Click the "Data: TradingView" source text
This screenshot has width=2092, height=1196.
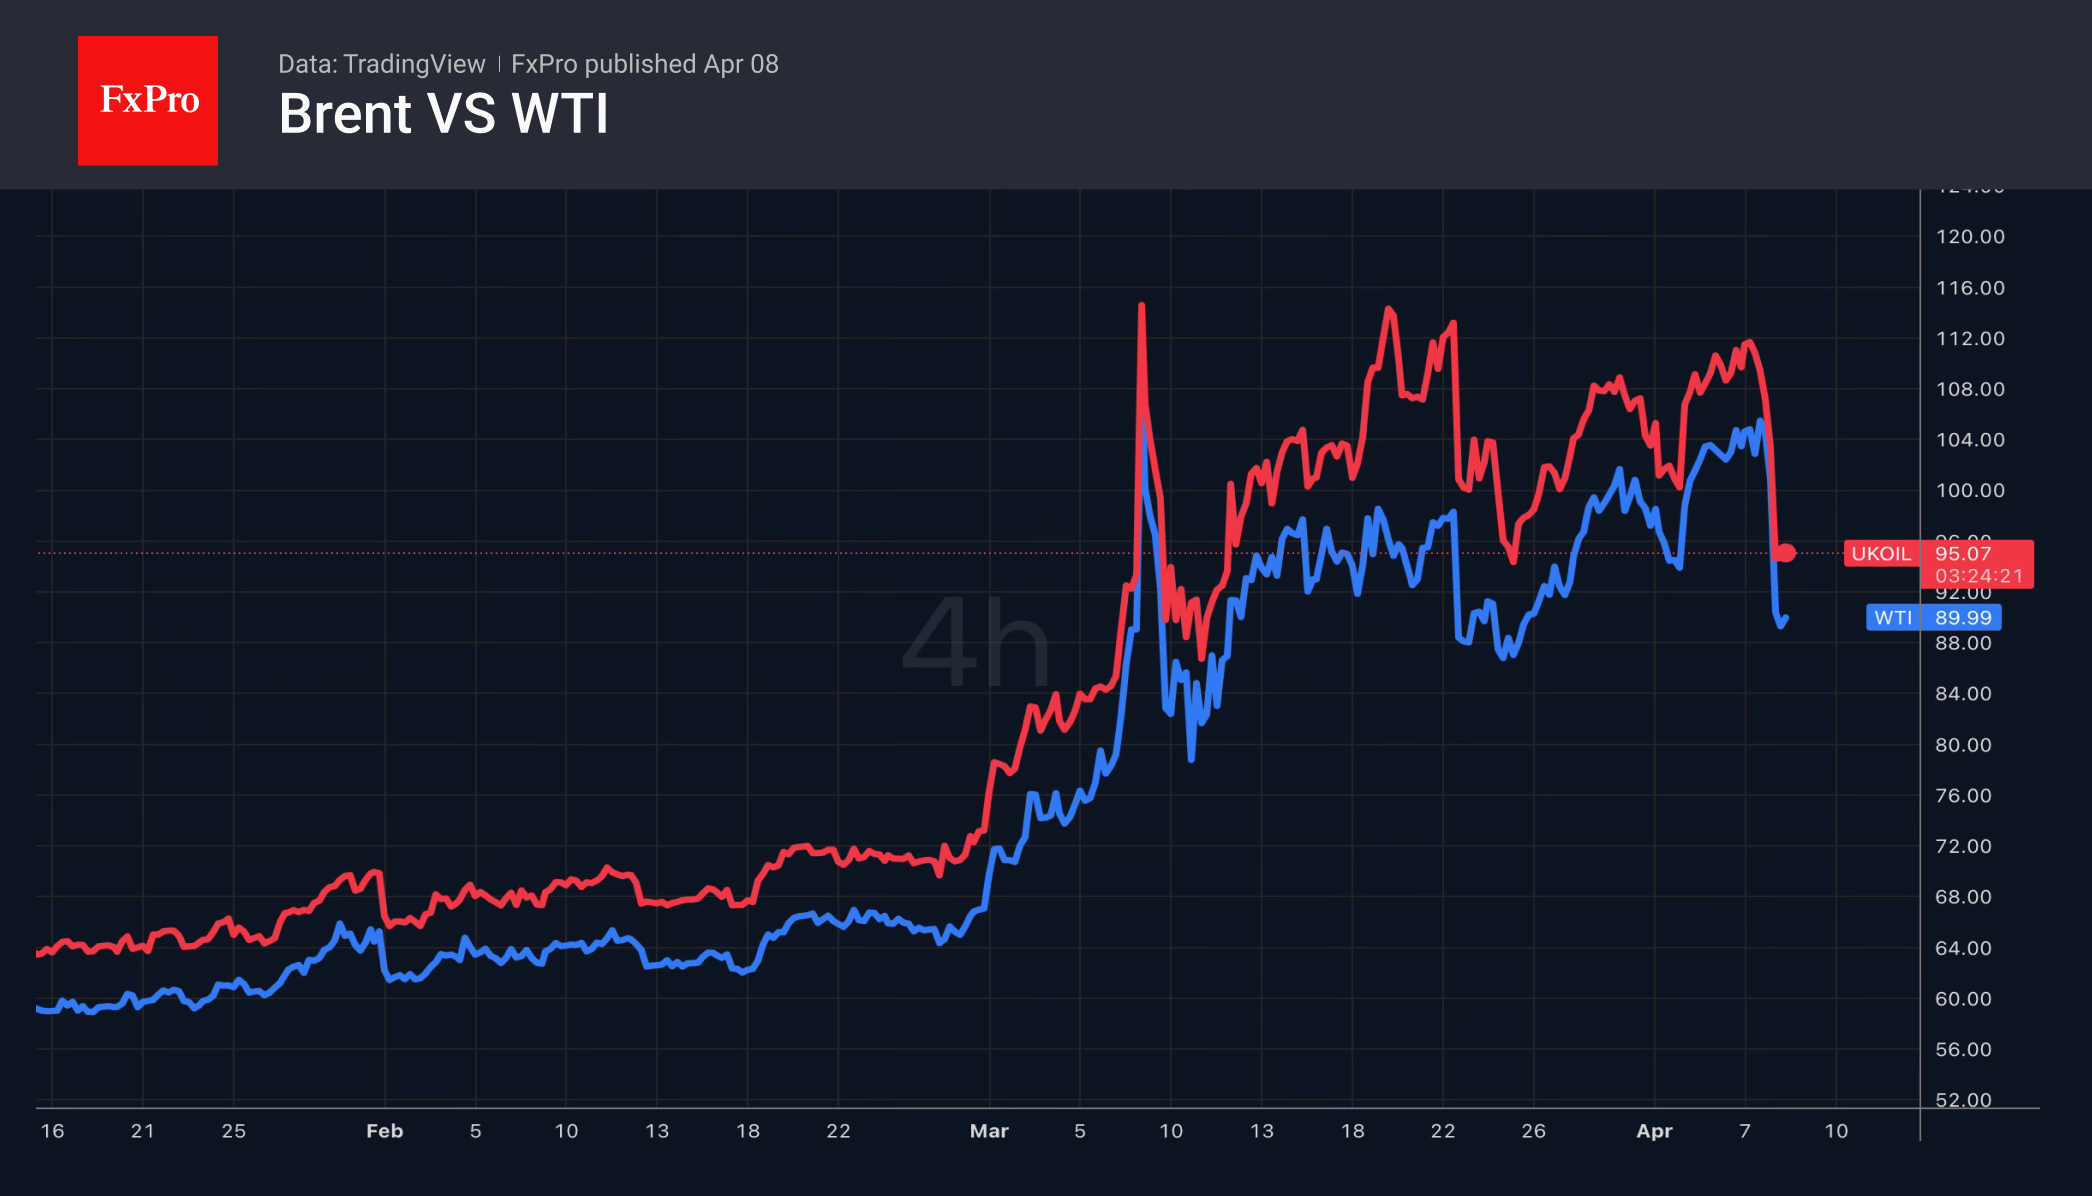coord(381,64)
